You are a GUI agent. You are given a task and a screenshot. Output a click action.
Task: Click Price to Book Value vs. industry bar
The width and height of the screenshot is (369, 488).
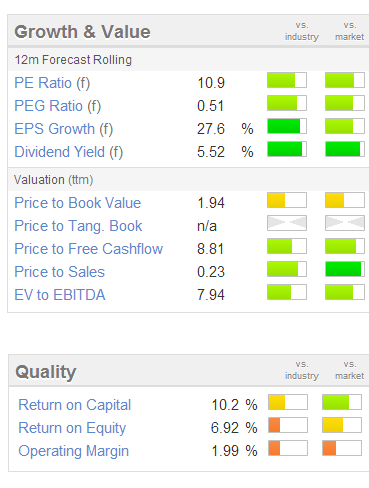tap(287, 200)
